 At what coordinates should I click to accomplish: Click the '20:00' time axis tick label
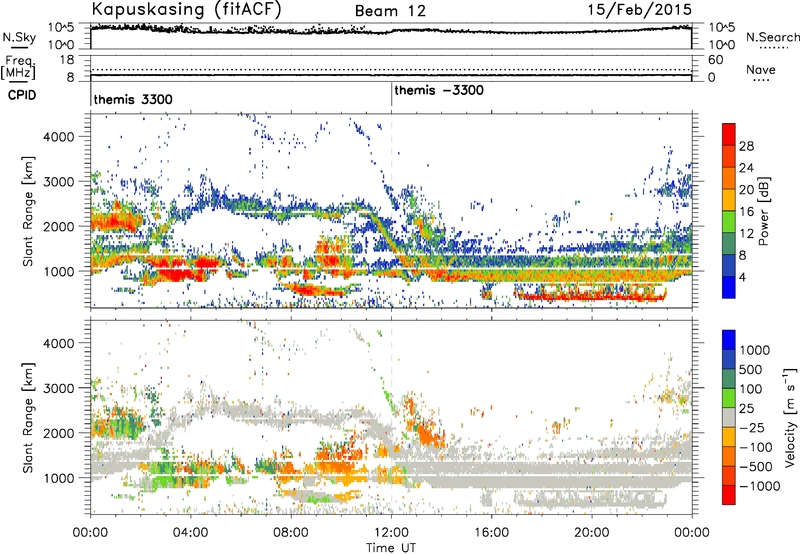592,533
